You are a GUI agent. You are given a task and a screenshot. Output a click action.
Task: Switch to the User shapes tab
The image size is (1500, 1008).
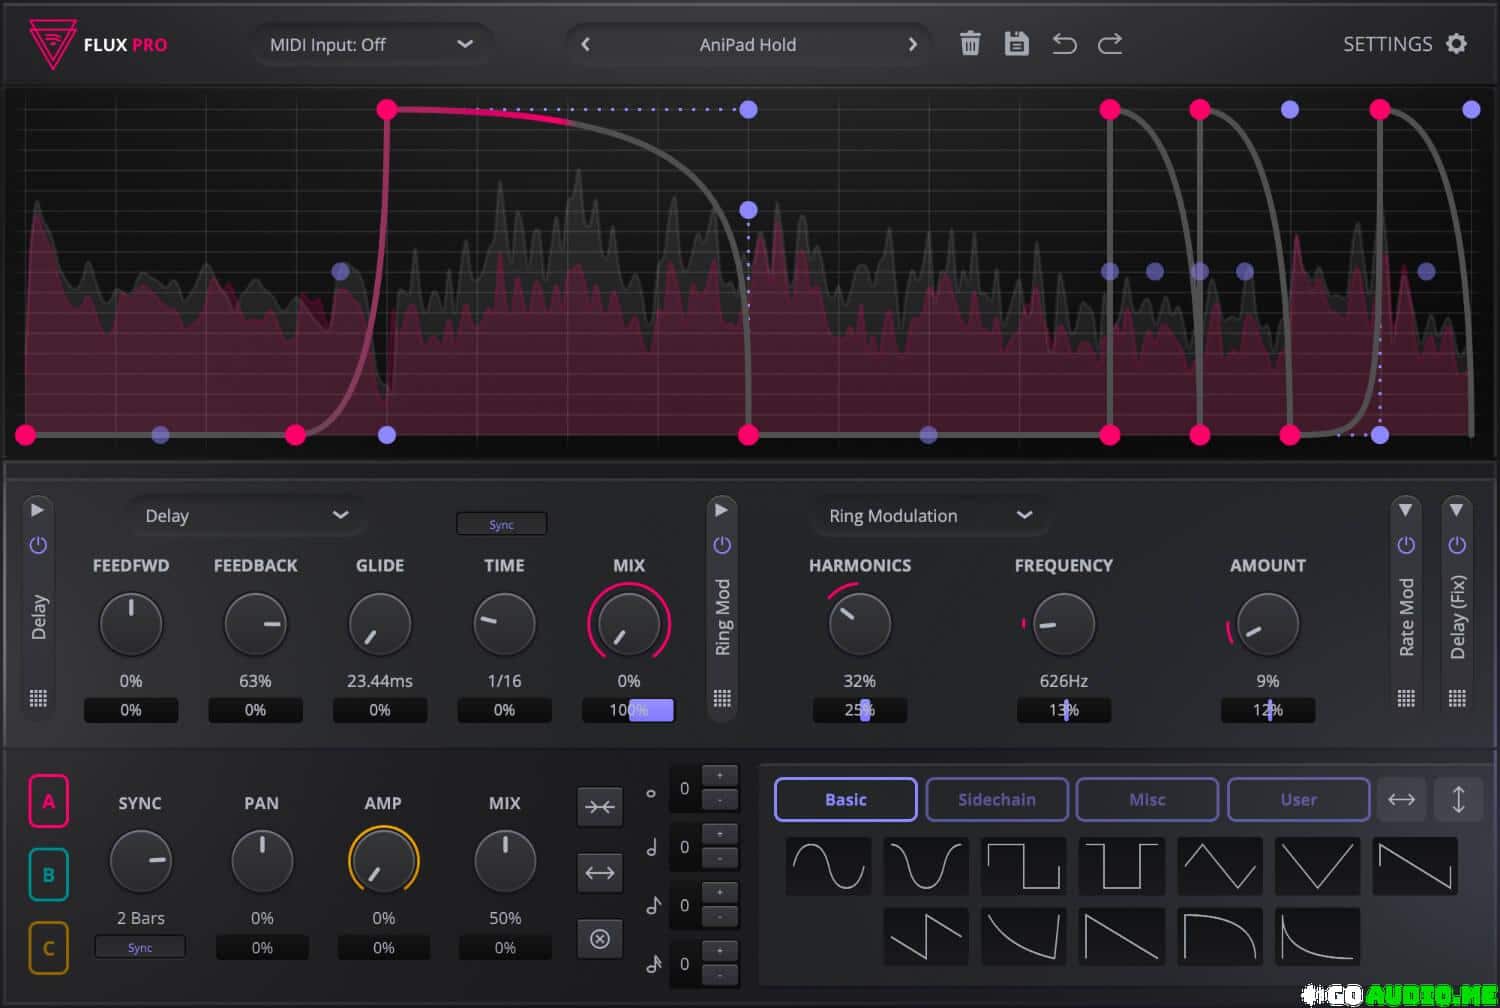[x=1298, y=799]
